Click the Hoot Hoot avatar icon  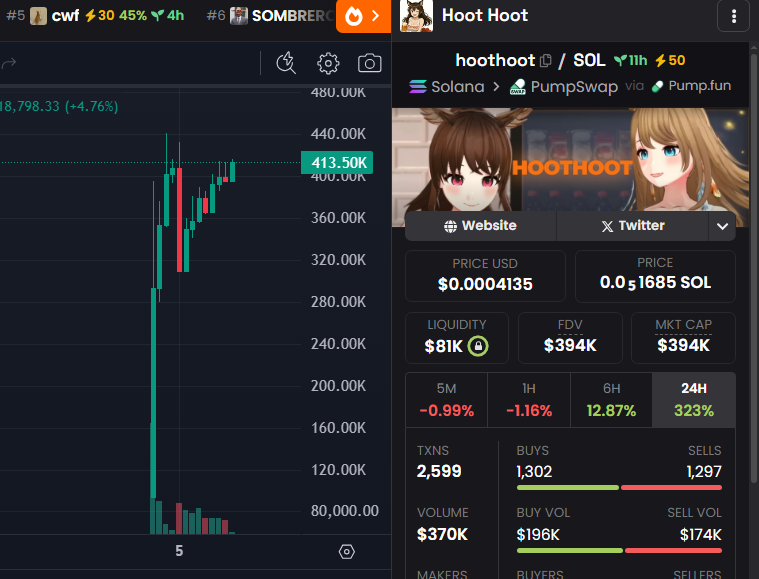coord(416,16)
